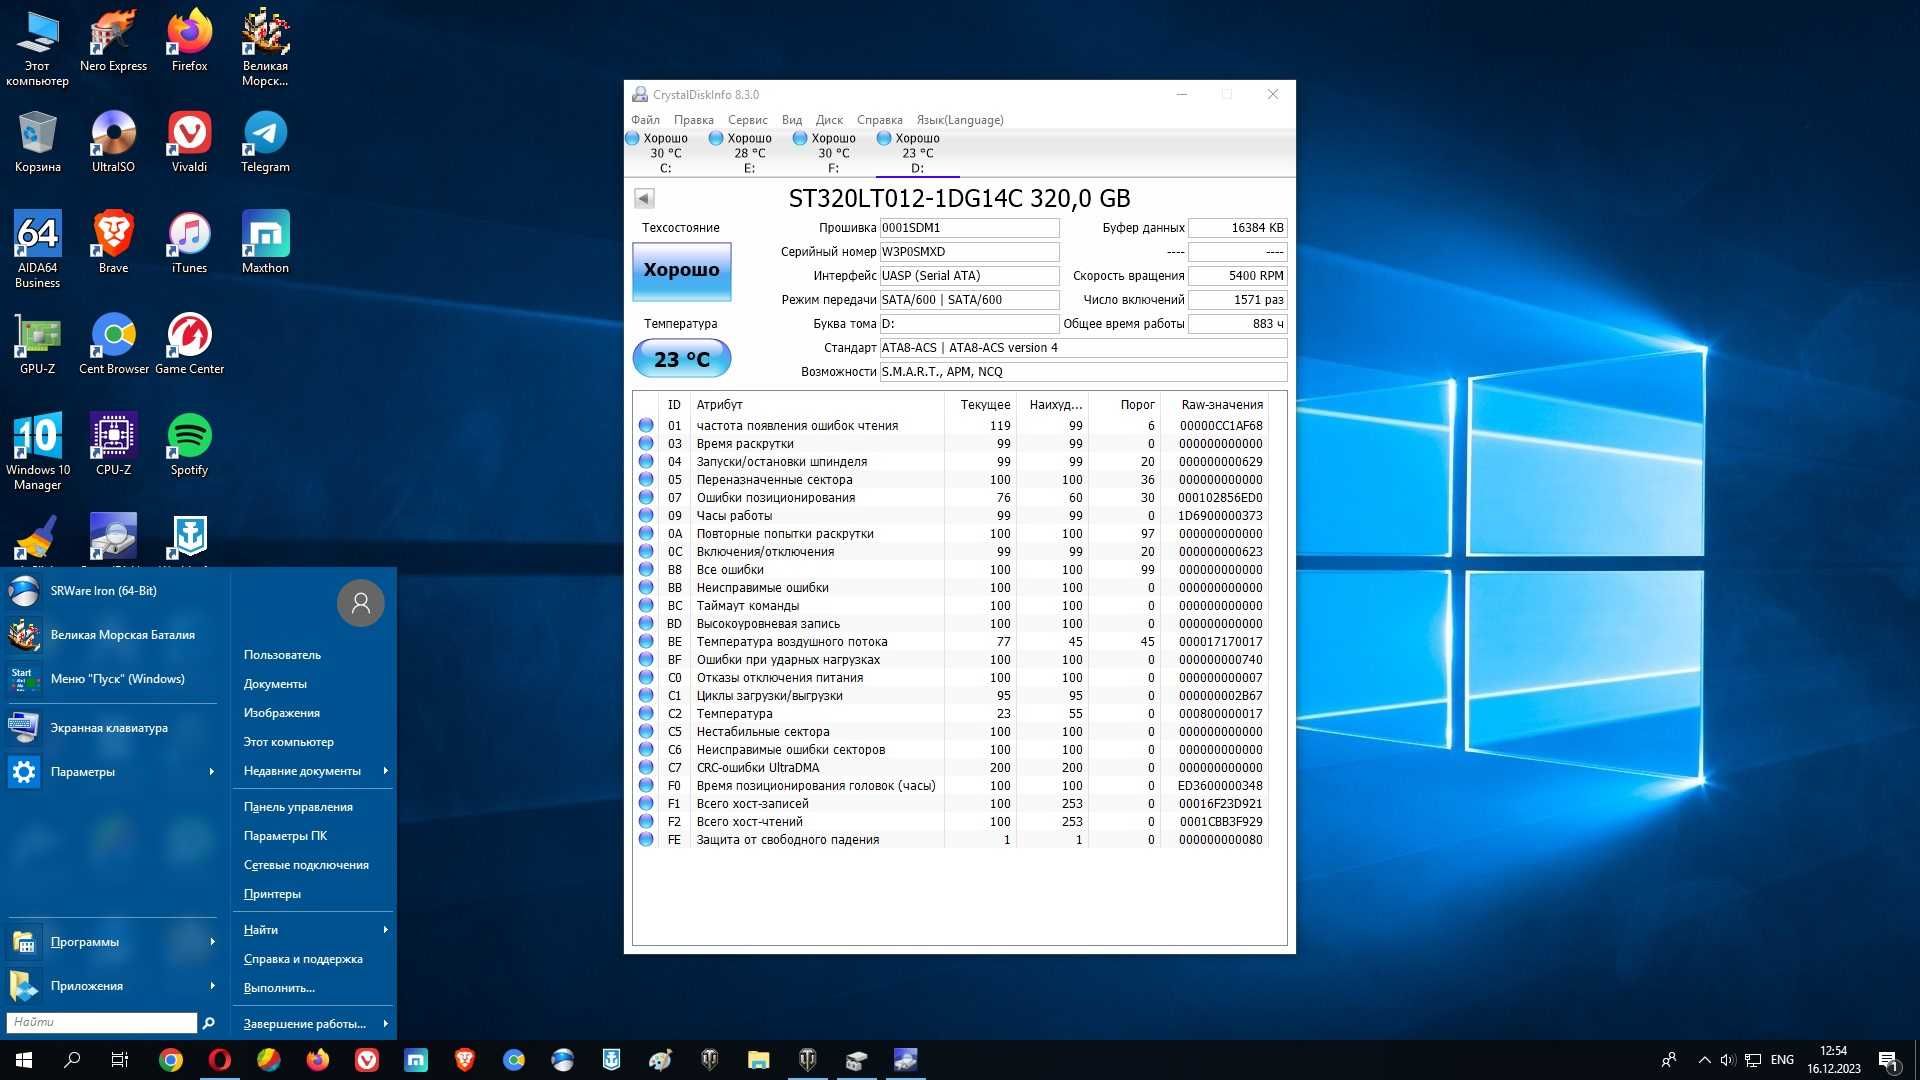
Task: Click the 23 °C temperature button
Action: 681,359
